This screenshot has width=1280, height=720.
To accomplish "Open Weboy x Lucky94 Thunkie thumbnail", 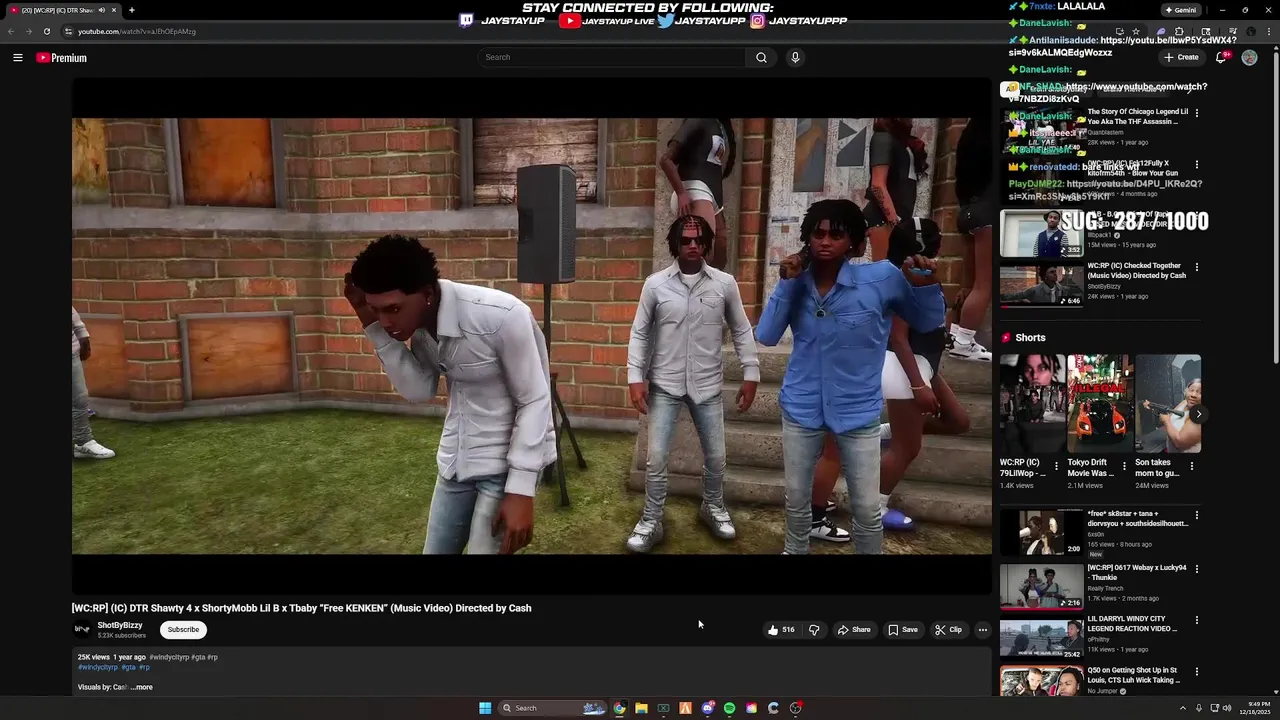I will 1041,585.
